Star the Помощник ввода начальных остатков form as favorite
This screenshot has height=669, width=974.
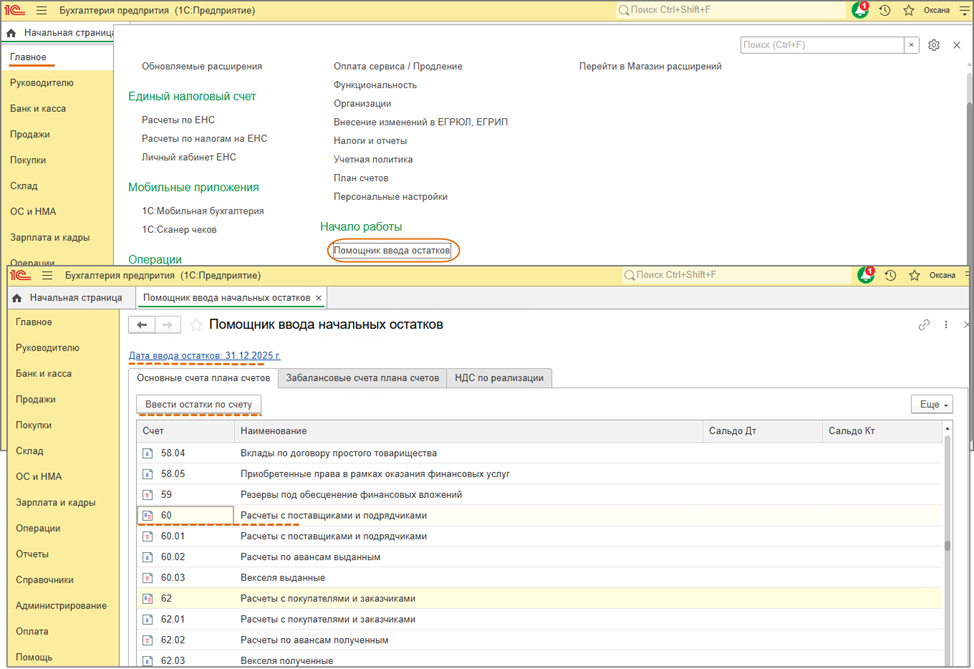click(x=196, y=325)
